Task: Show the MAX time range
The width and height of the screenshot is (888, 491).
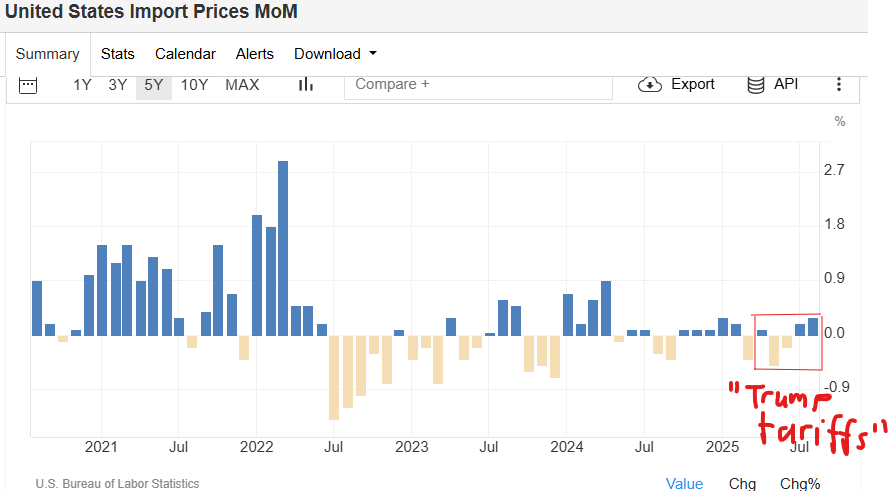Action: (x=242, y=85)
